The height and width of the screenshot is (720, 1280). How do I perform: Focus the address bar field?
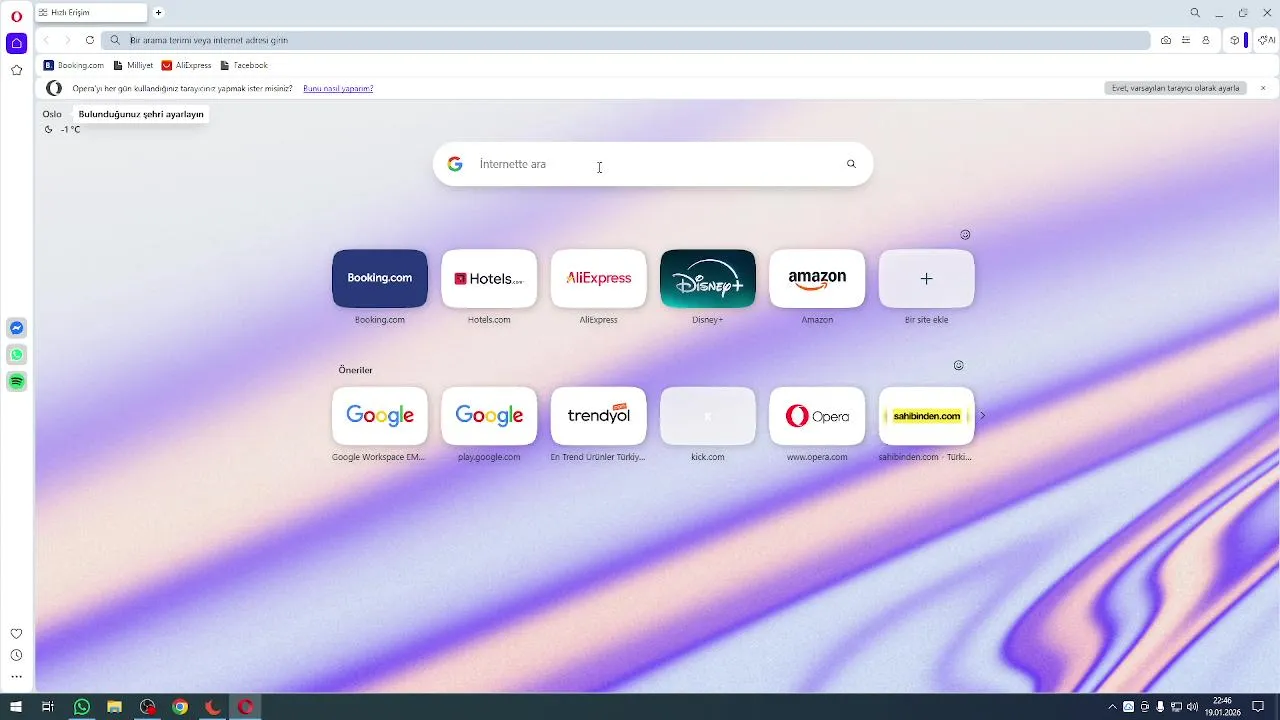coord(626,40)
